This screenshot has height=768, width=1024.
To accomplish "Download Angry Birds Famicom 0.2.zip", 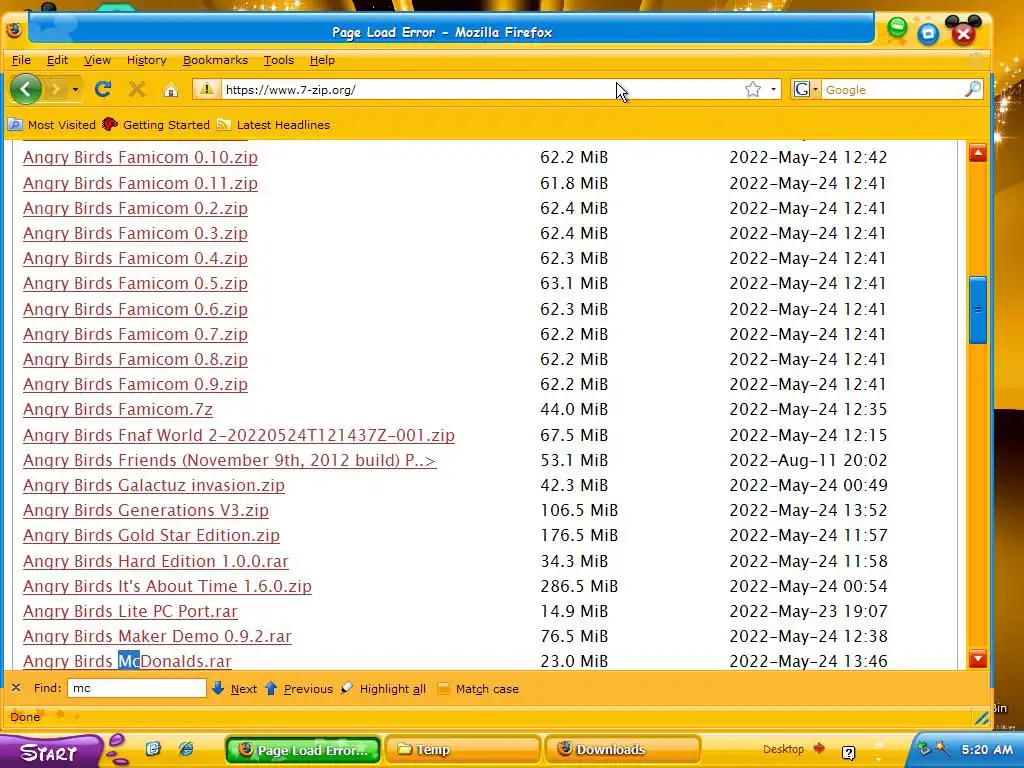I will pos(135,208).
